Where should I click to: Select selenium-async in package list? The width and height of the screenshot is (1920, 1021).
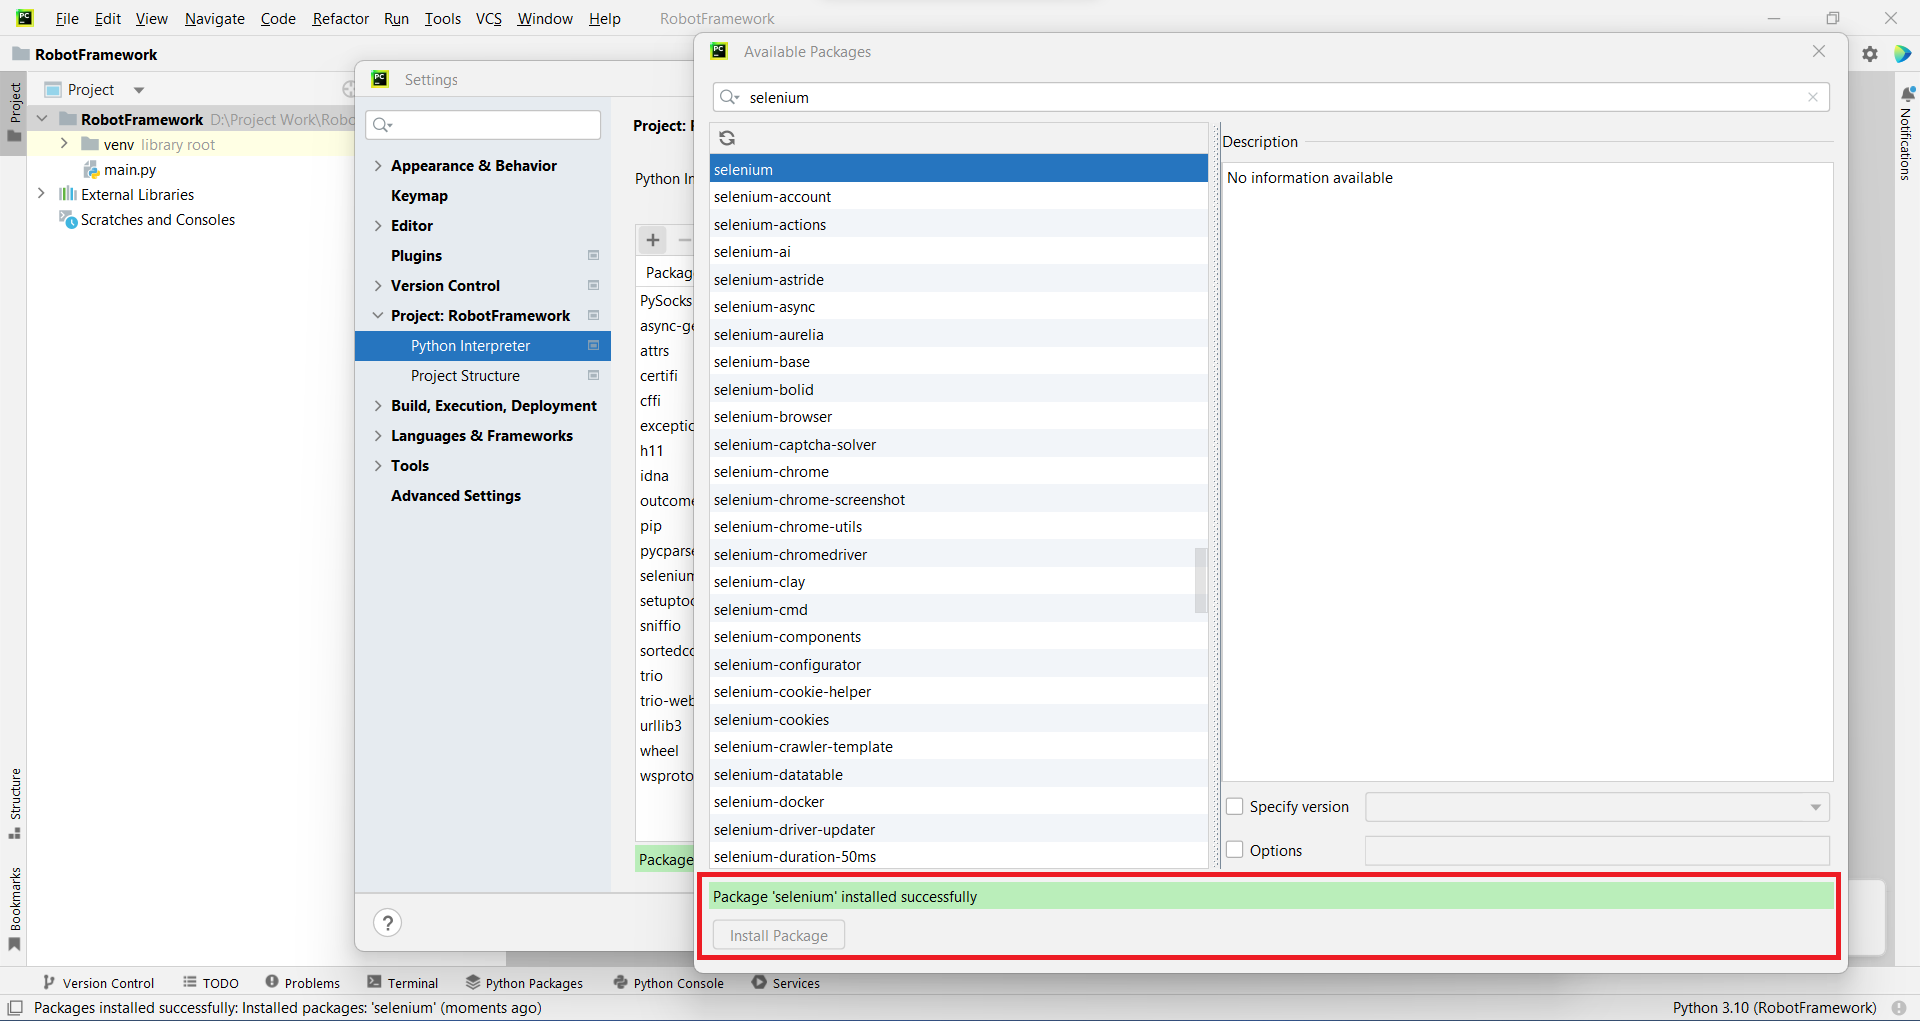(x=958, y=307)
